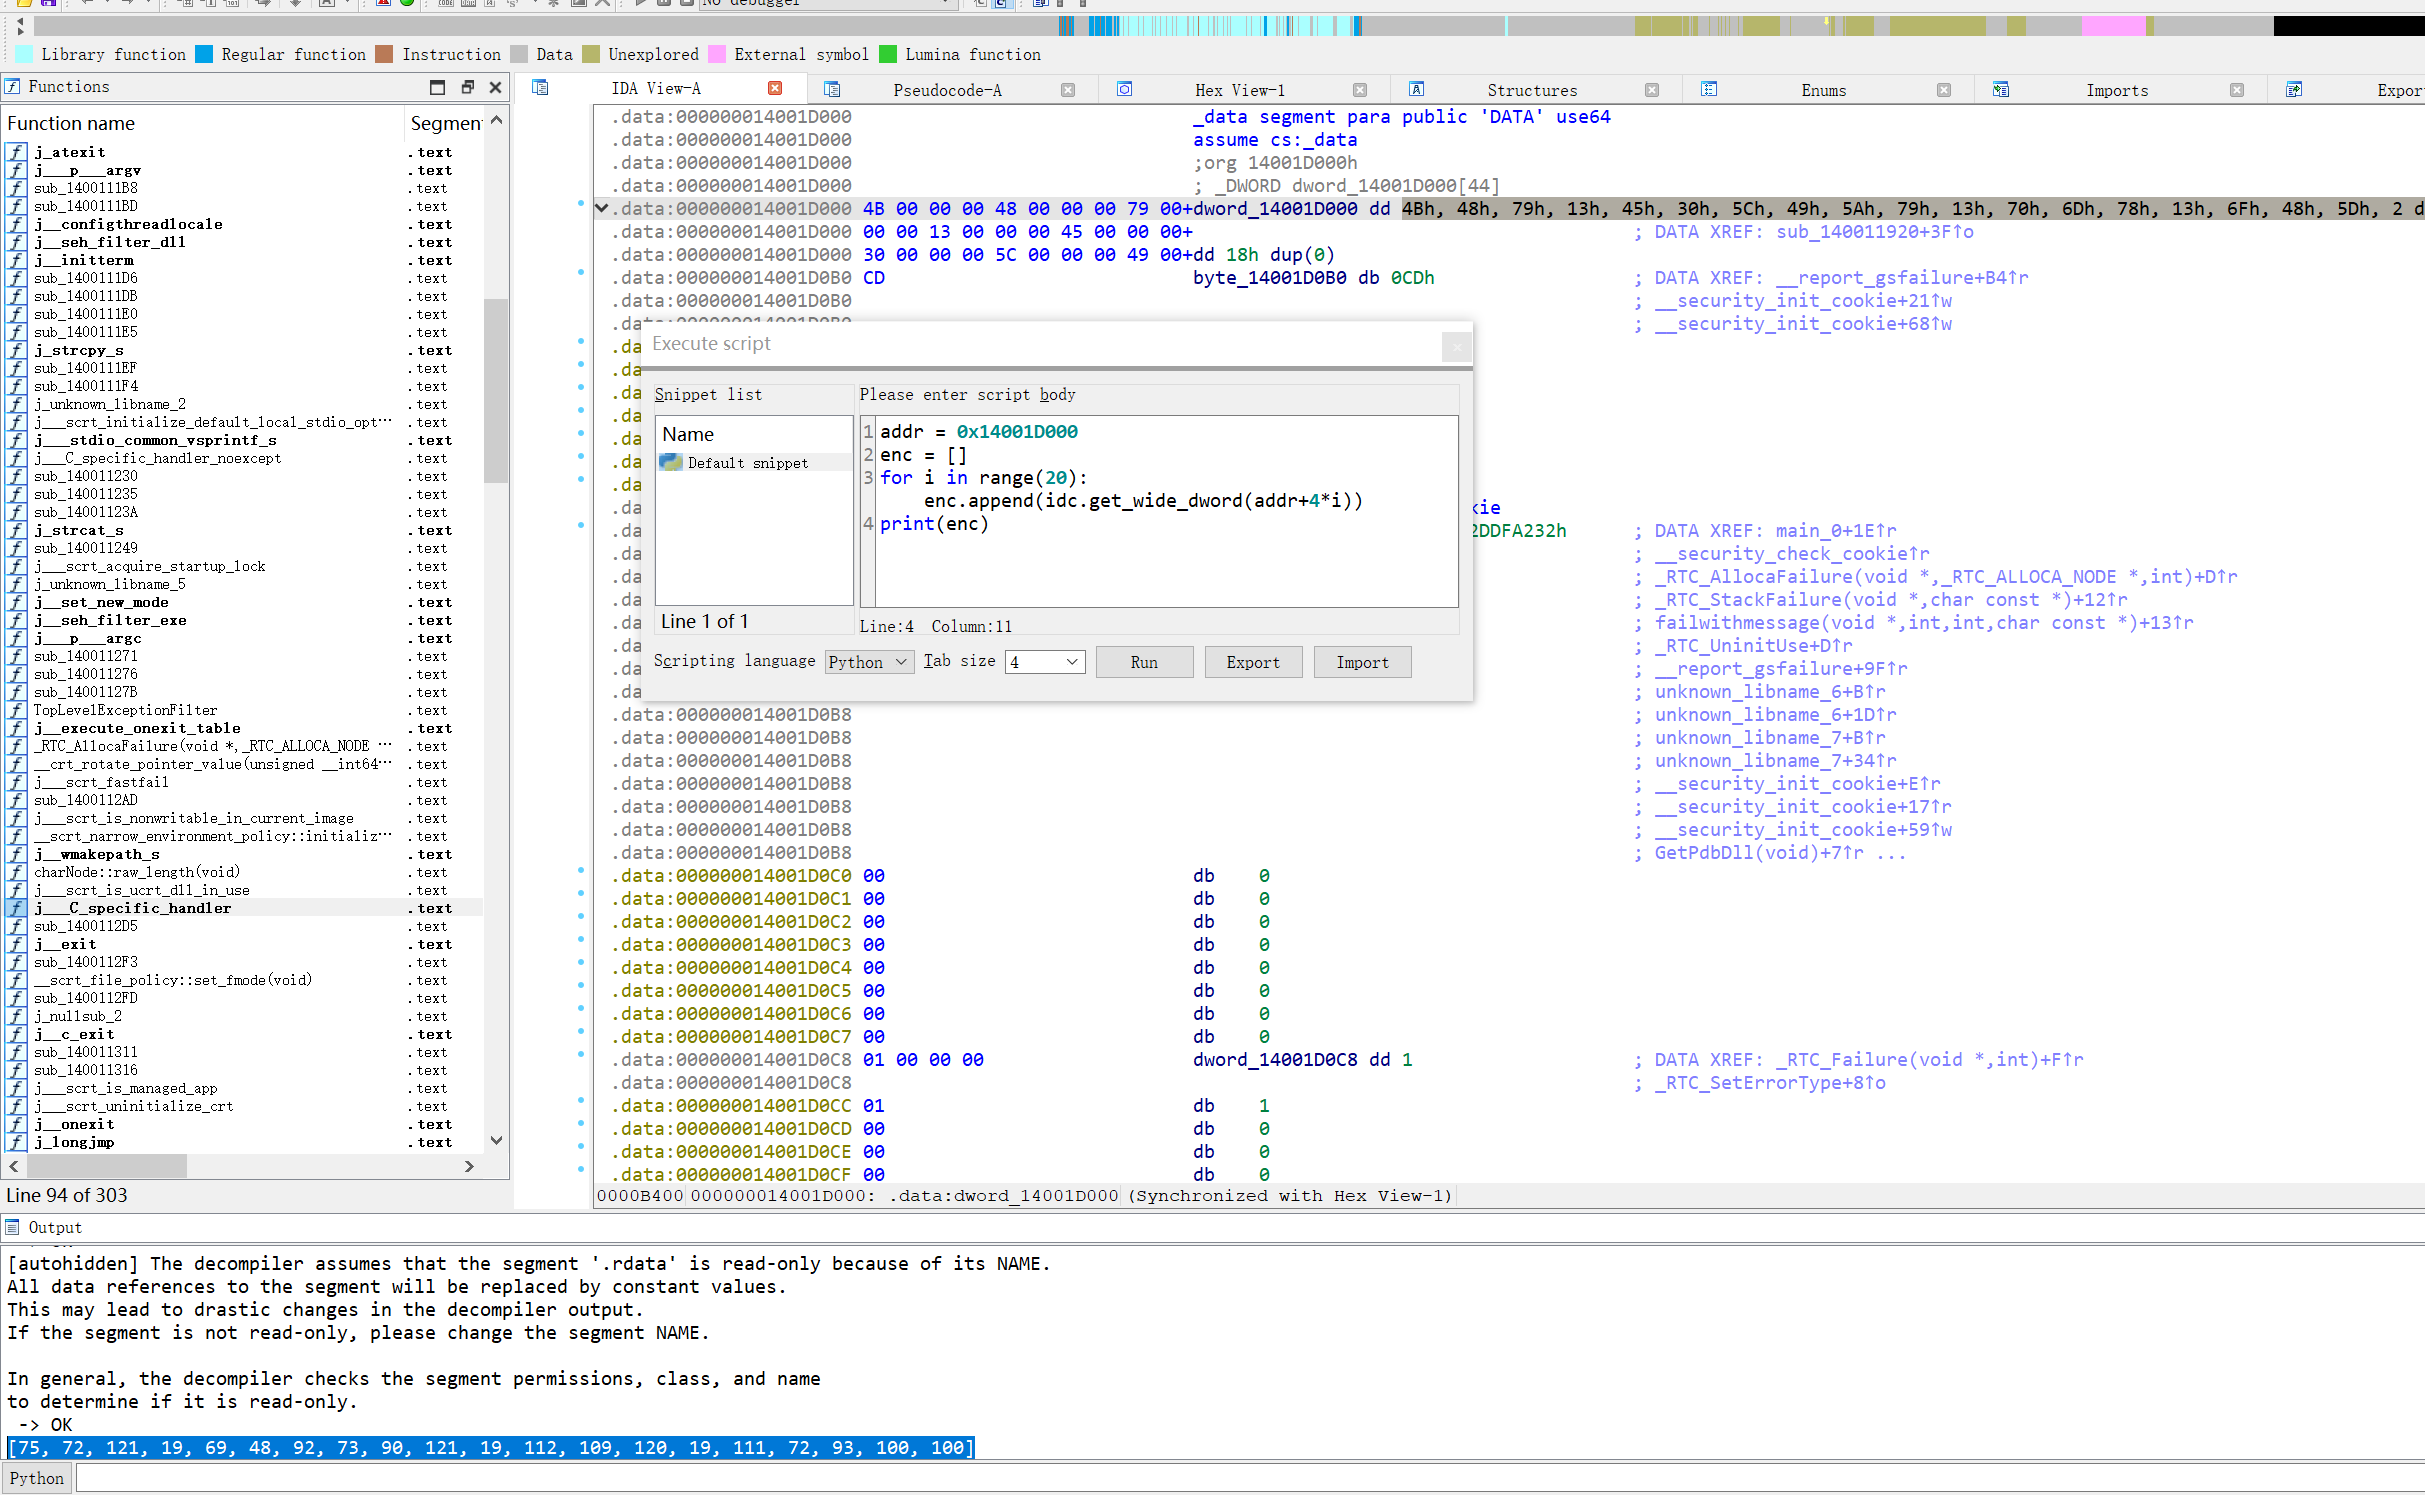The width and height of the screenshot is (2425, 1495).
Task: Click Export button in Execute script
Action: point(1252,662)
